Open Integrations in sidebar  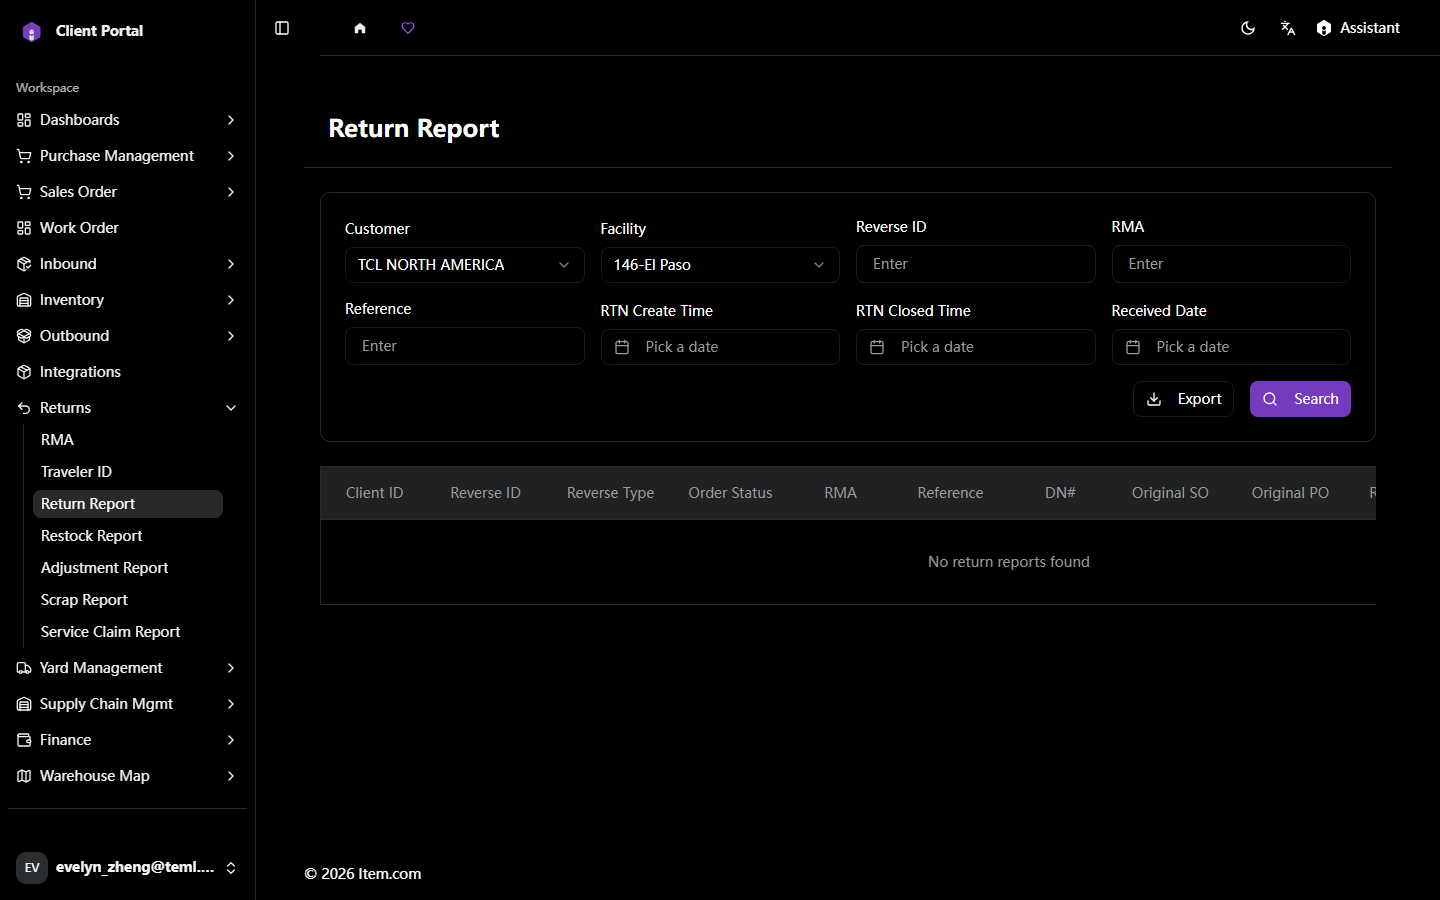coord(127,372)
